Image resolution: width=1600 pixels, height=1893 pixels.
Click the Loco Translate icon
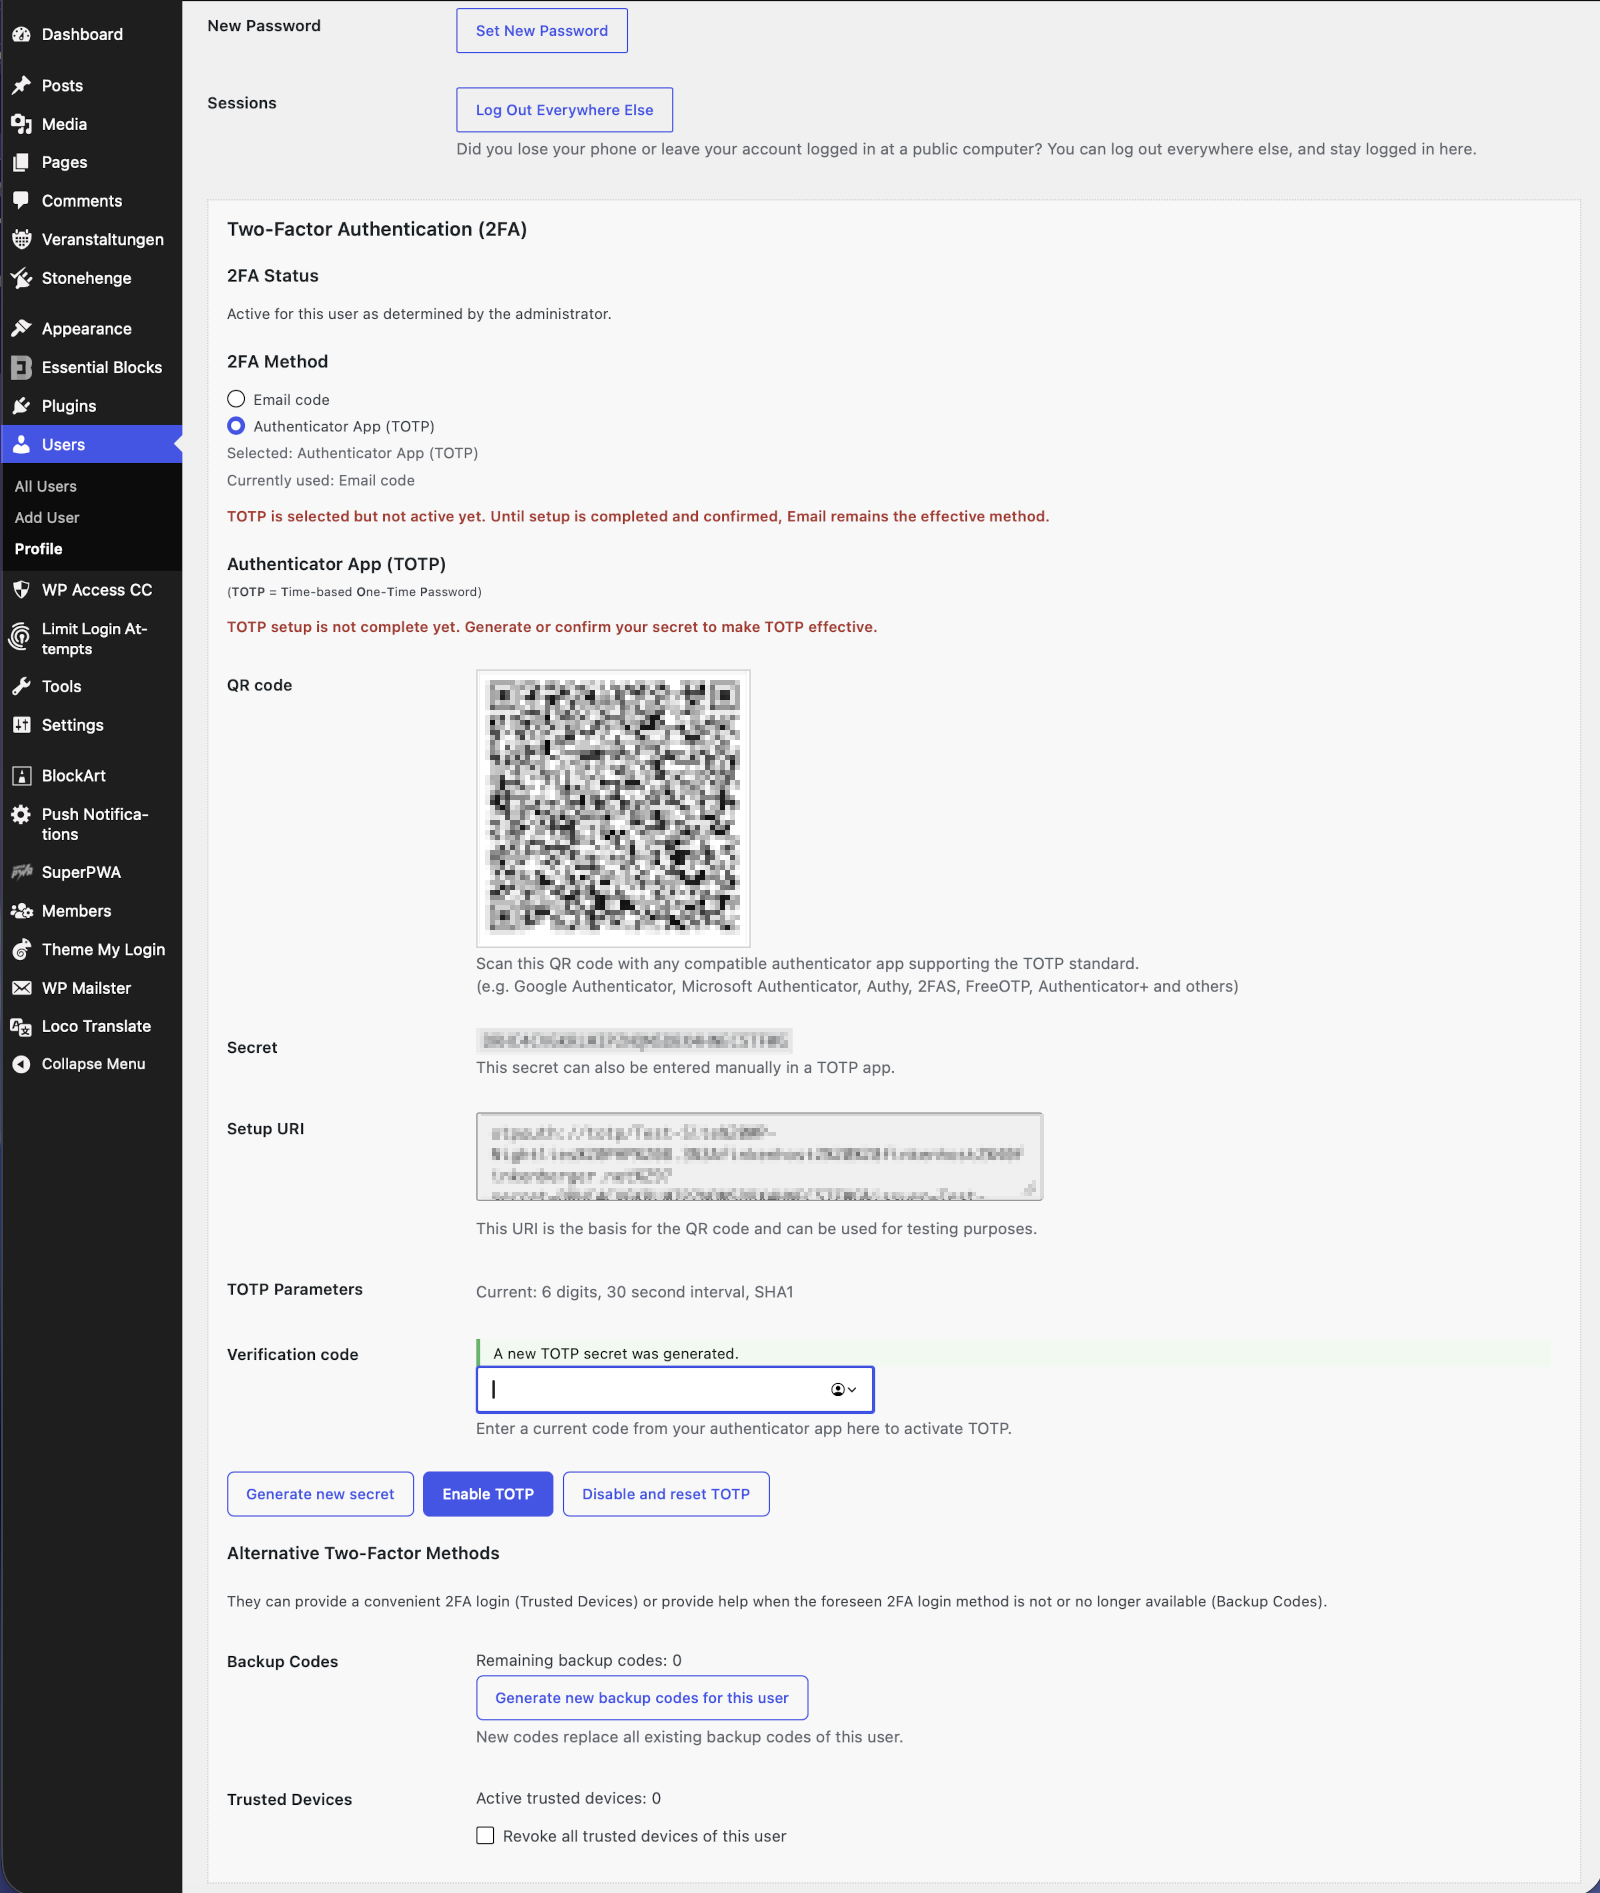(x=22, y=1025)
